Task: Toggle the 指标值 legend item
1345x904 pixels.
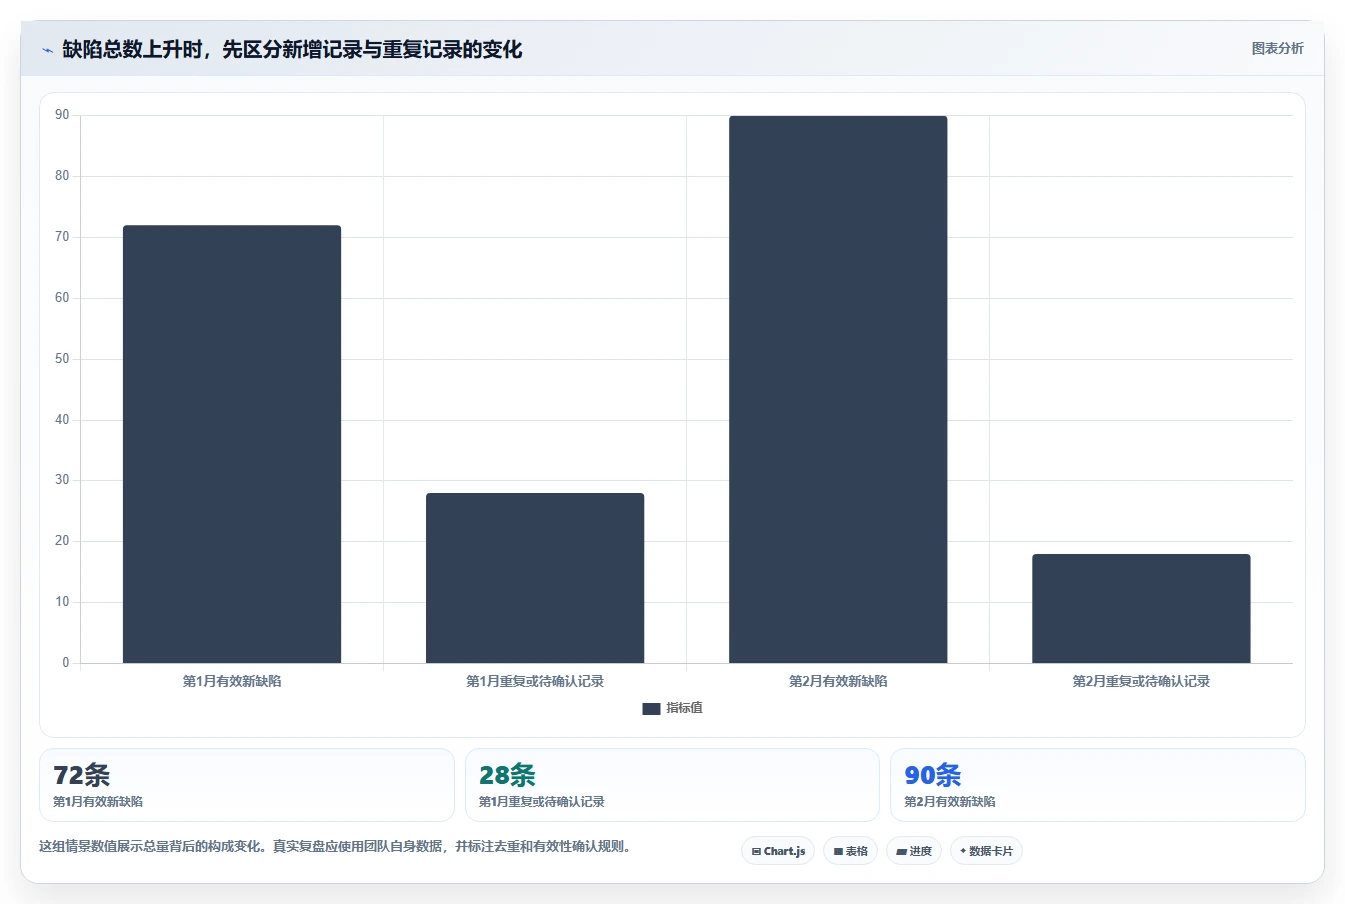Action: (672, 708)
